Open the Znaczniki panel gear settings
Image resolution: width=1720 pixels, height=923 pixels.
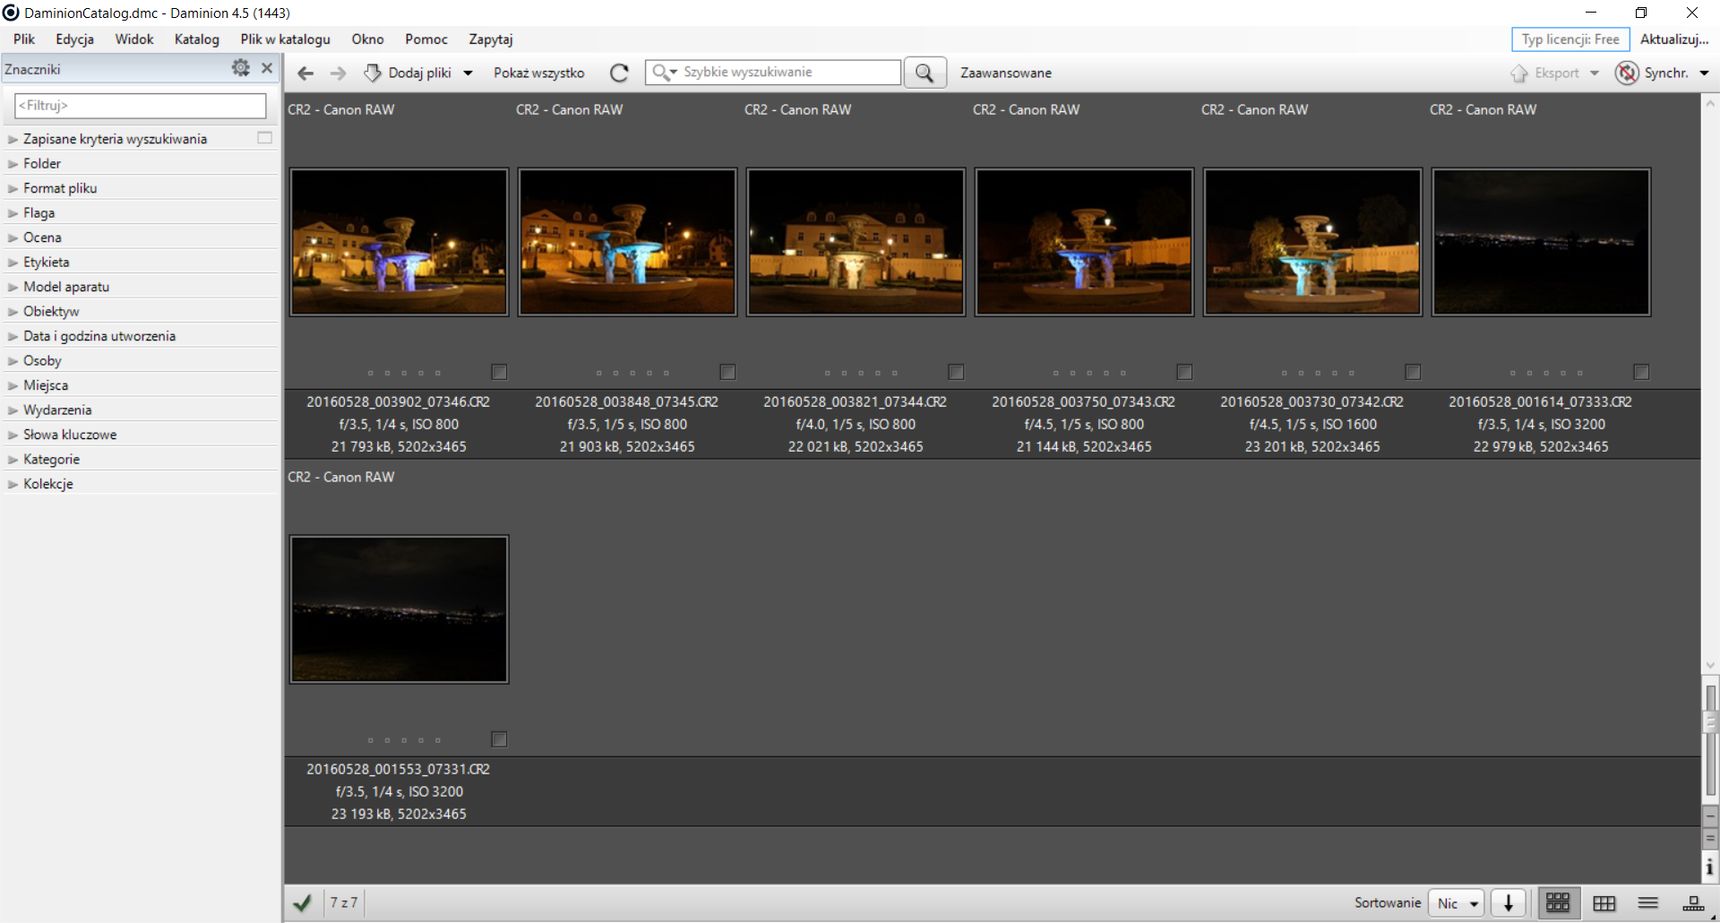point(240,68)
